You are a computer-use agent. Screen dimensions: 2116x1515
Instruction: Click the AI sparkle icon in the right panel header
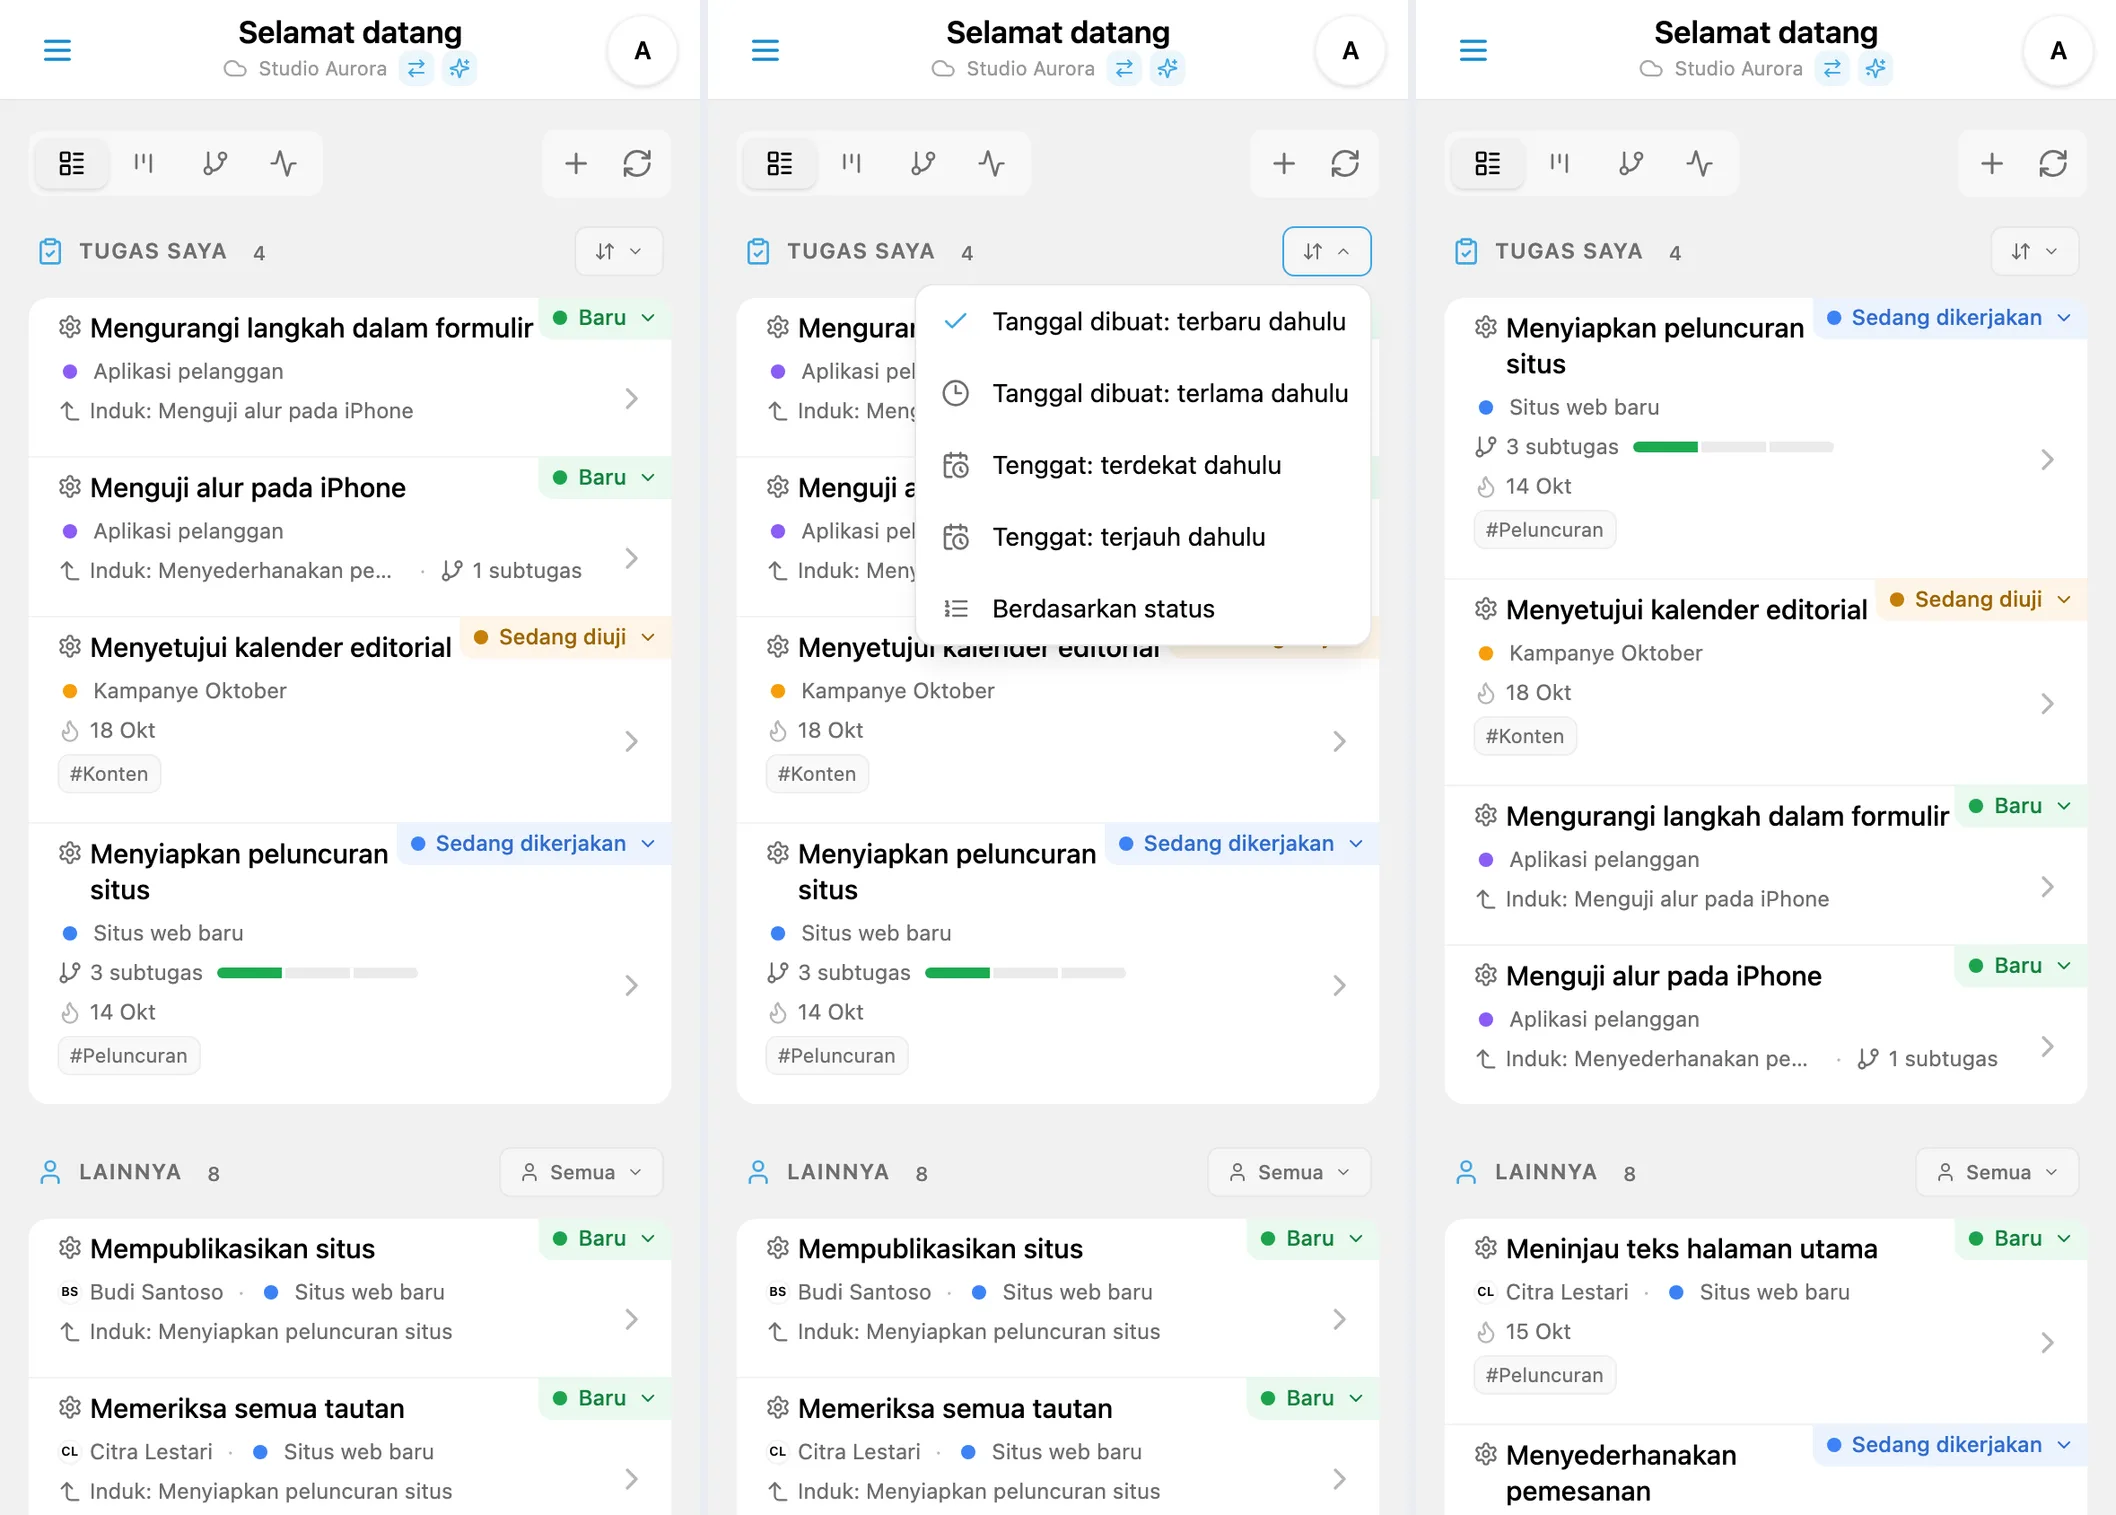tap(1876, 68)
